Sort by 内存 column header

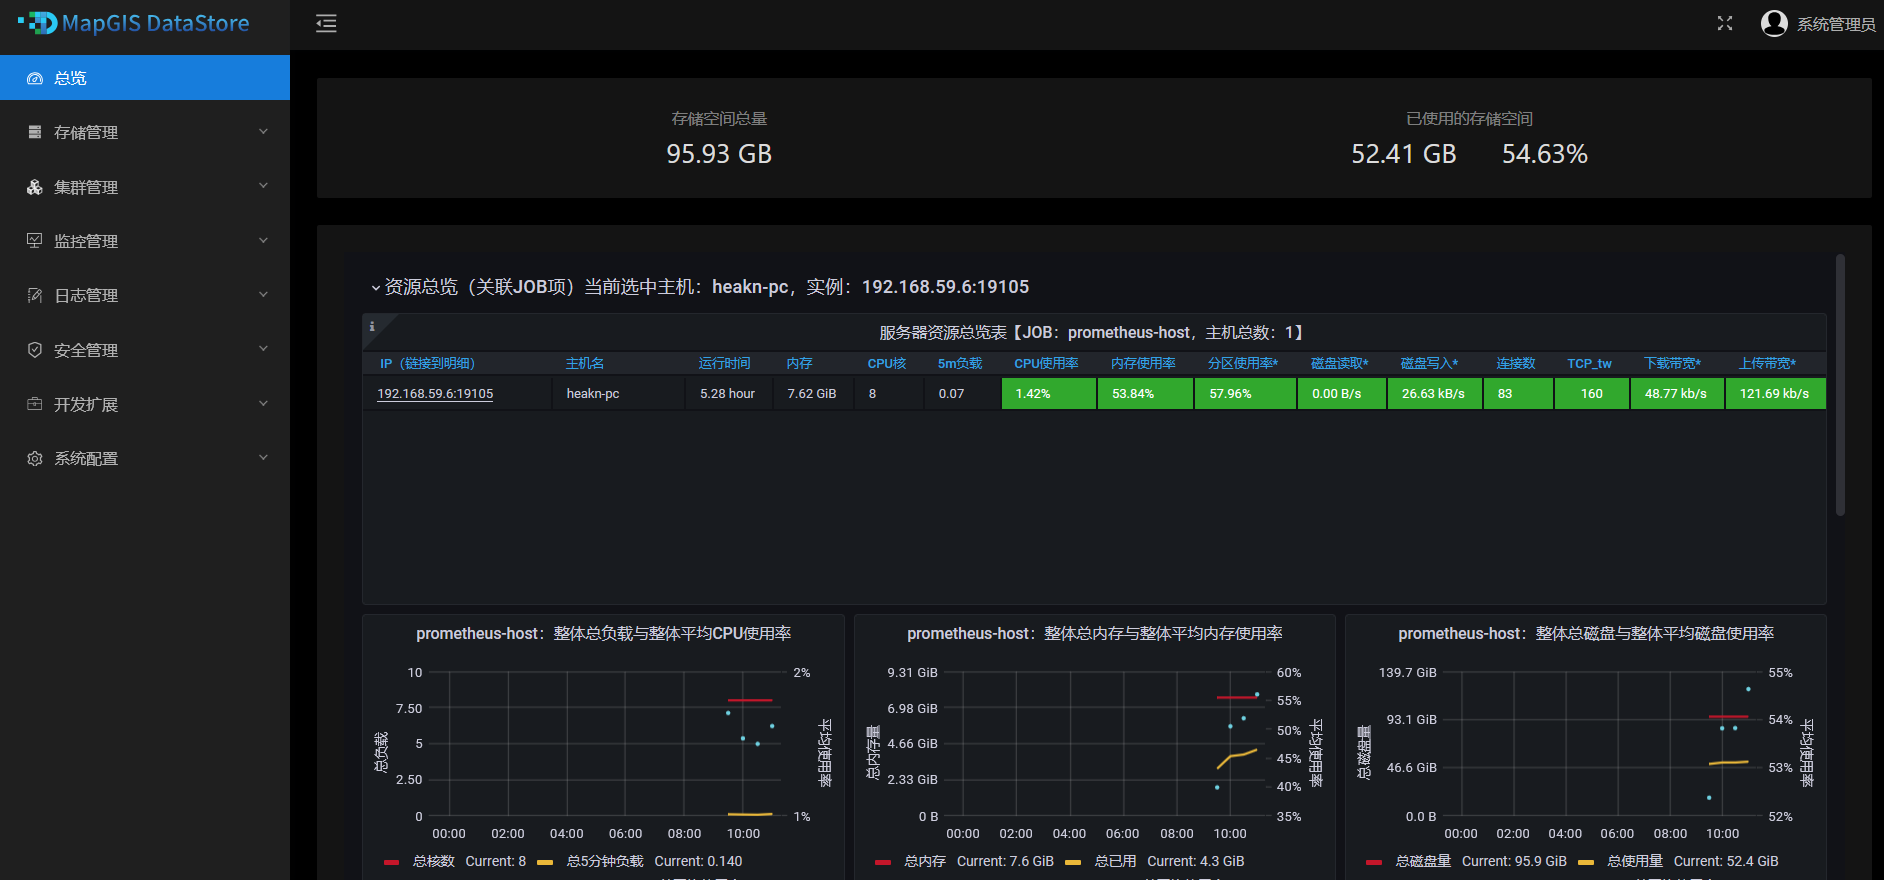click(799, 364)
